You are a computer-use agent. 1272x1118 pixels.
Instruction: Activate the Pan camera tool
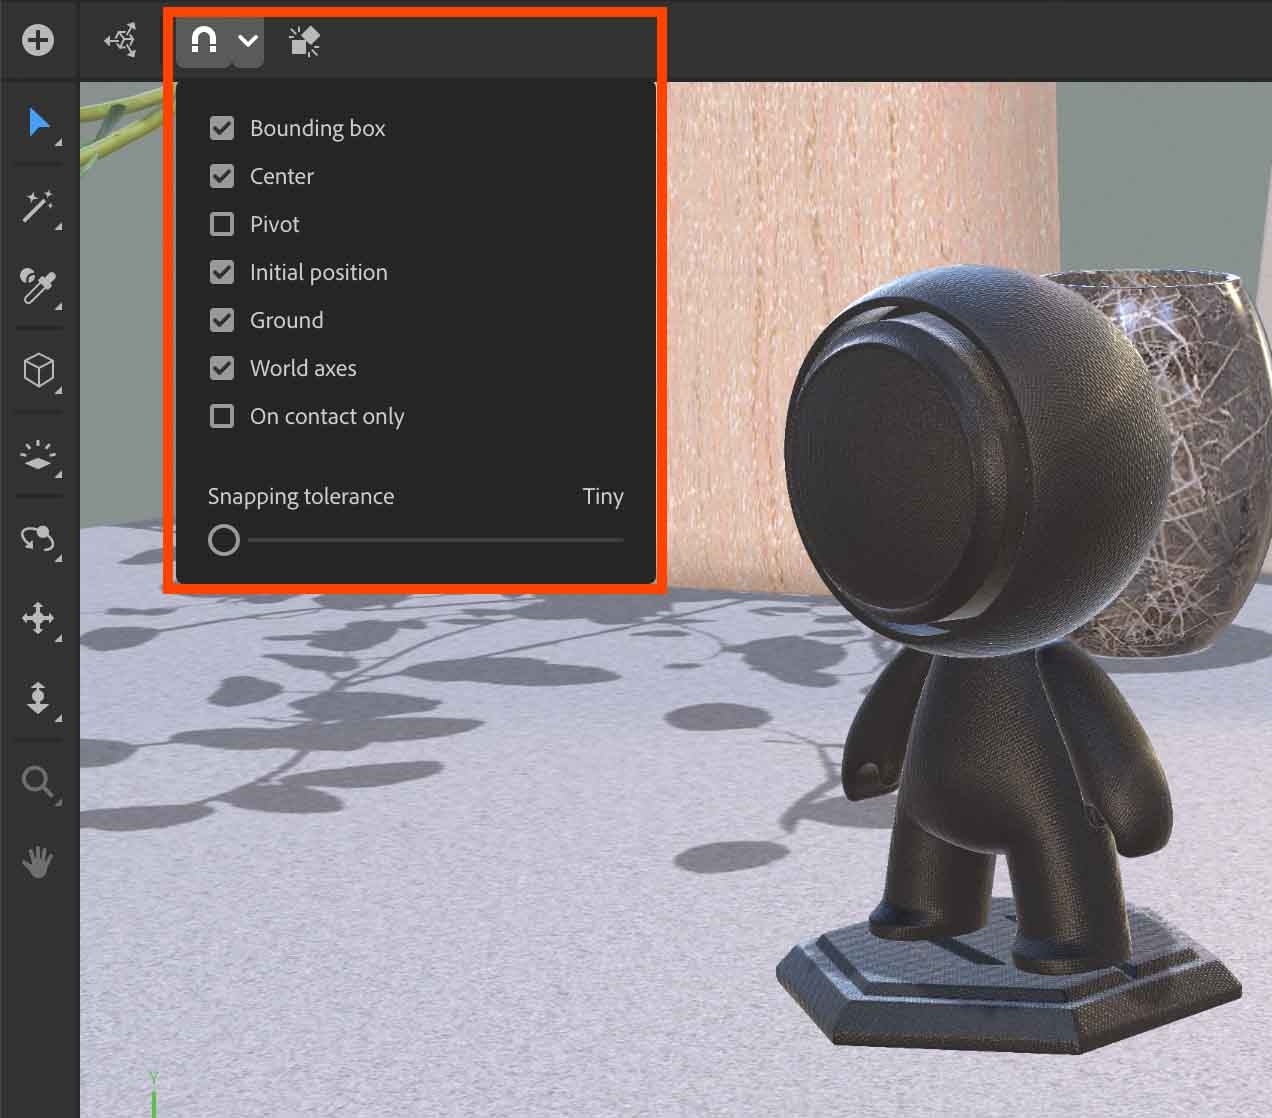[38, 619]
